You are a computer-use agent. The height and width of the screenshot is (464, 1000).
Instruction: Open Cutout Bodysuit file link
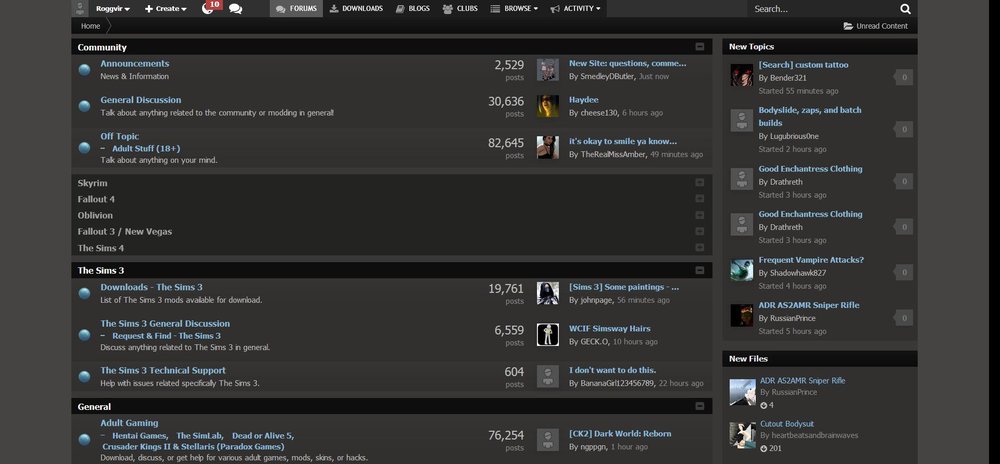coord(787,424)
